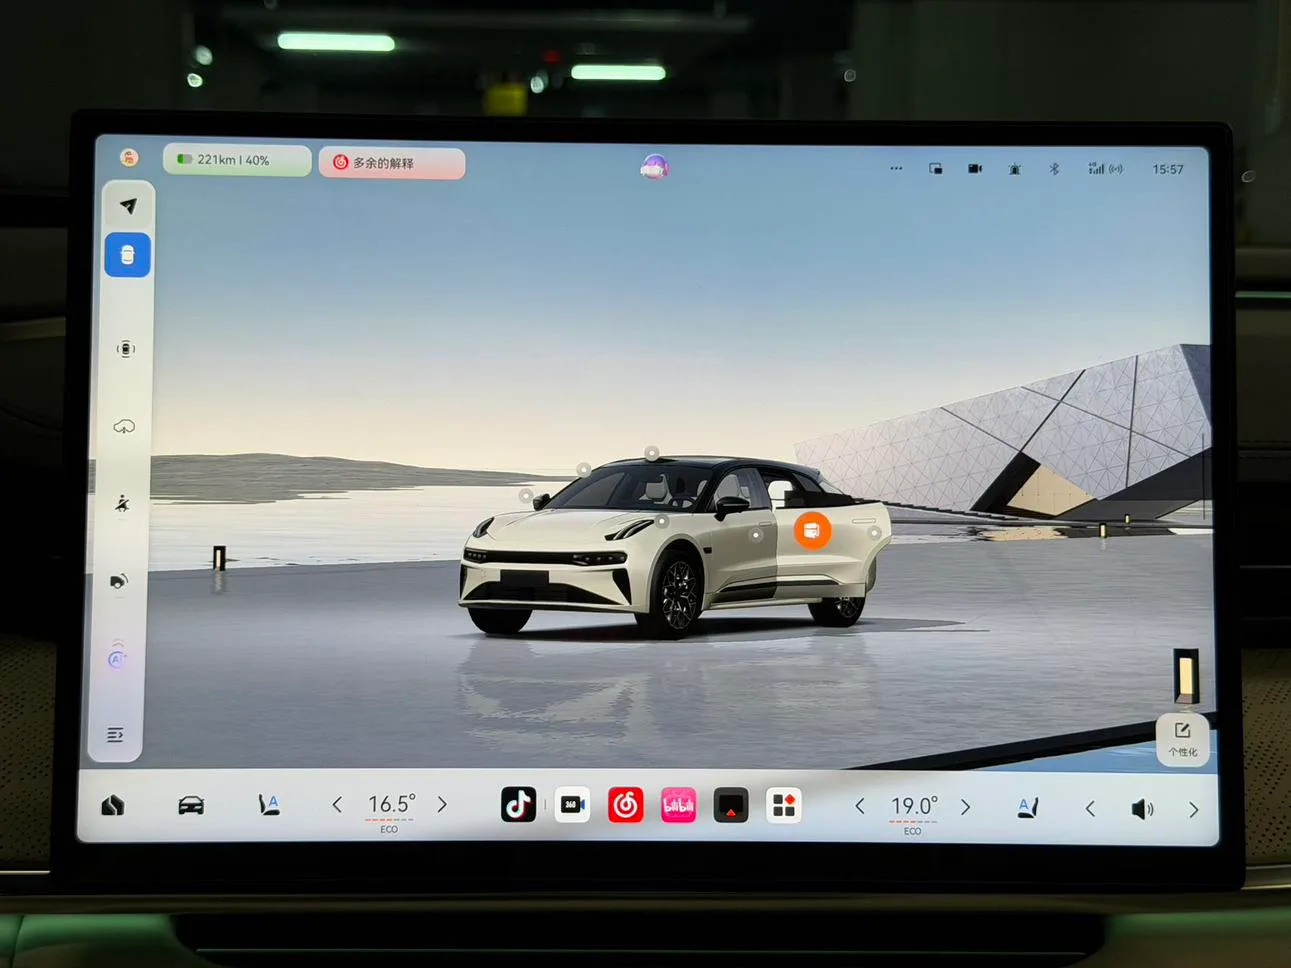Image resolution: width=1291 pixels, height=968 pixels.
Task: Launch the dark app with red triangle
Action: click(x=731, y=806)
